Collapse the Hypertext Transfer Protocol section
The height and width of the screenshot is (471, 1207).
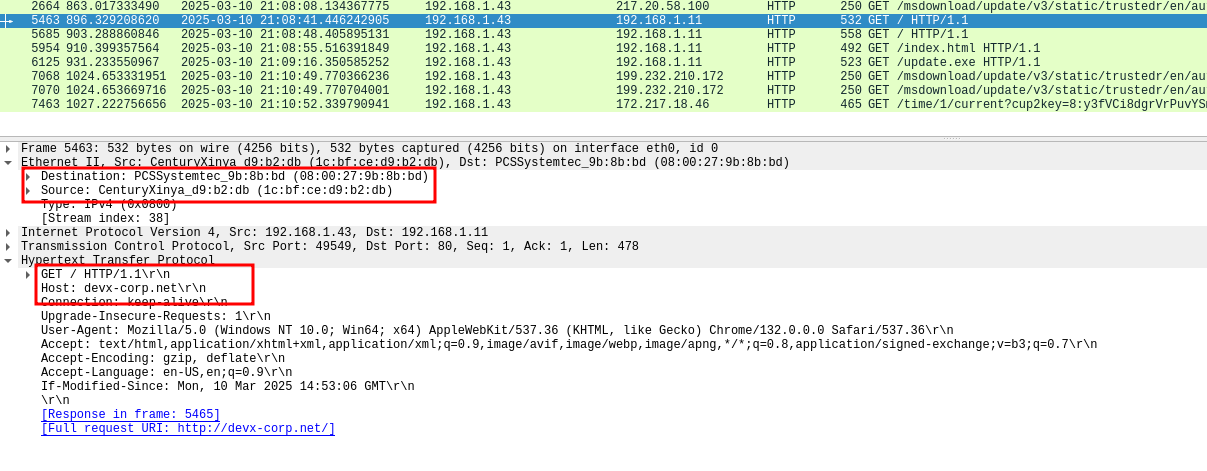click(x=8, y=261)
